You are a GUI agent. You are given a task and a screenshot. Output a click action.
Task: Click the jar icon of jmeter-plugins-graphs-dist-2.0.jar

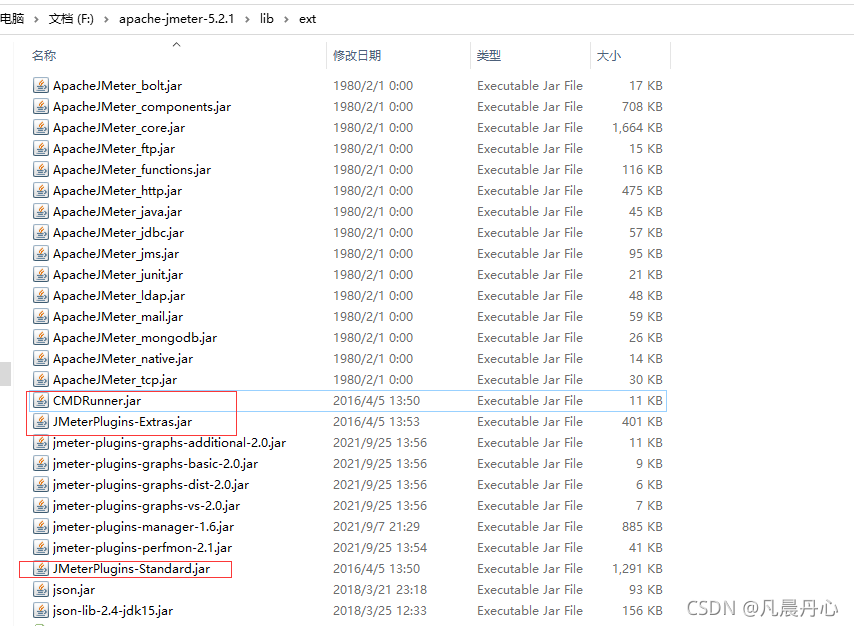pos(41,484)
